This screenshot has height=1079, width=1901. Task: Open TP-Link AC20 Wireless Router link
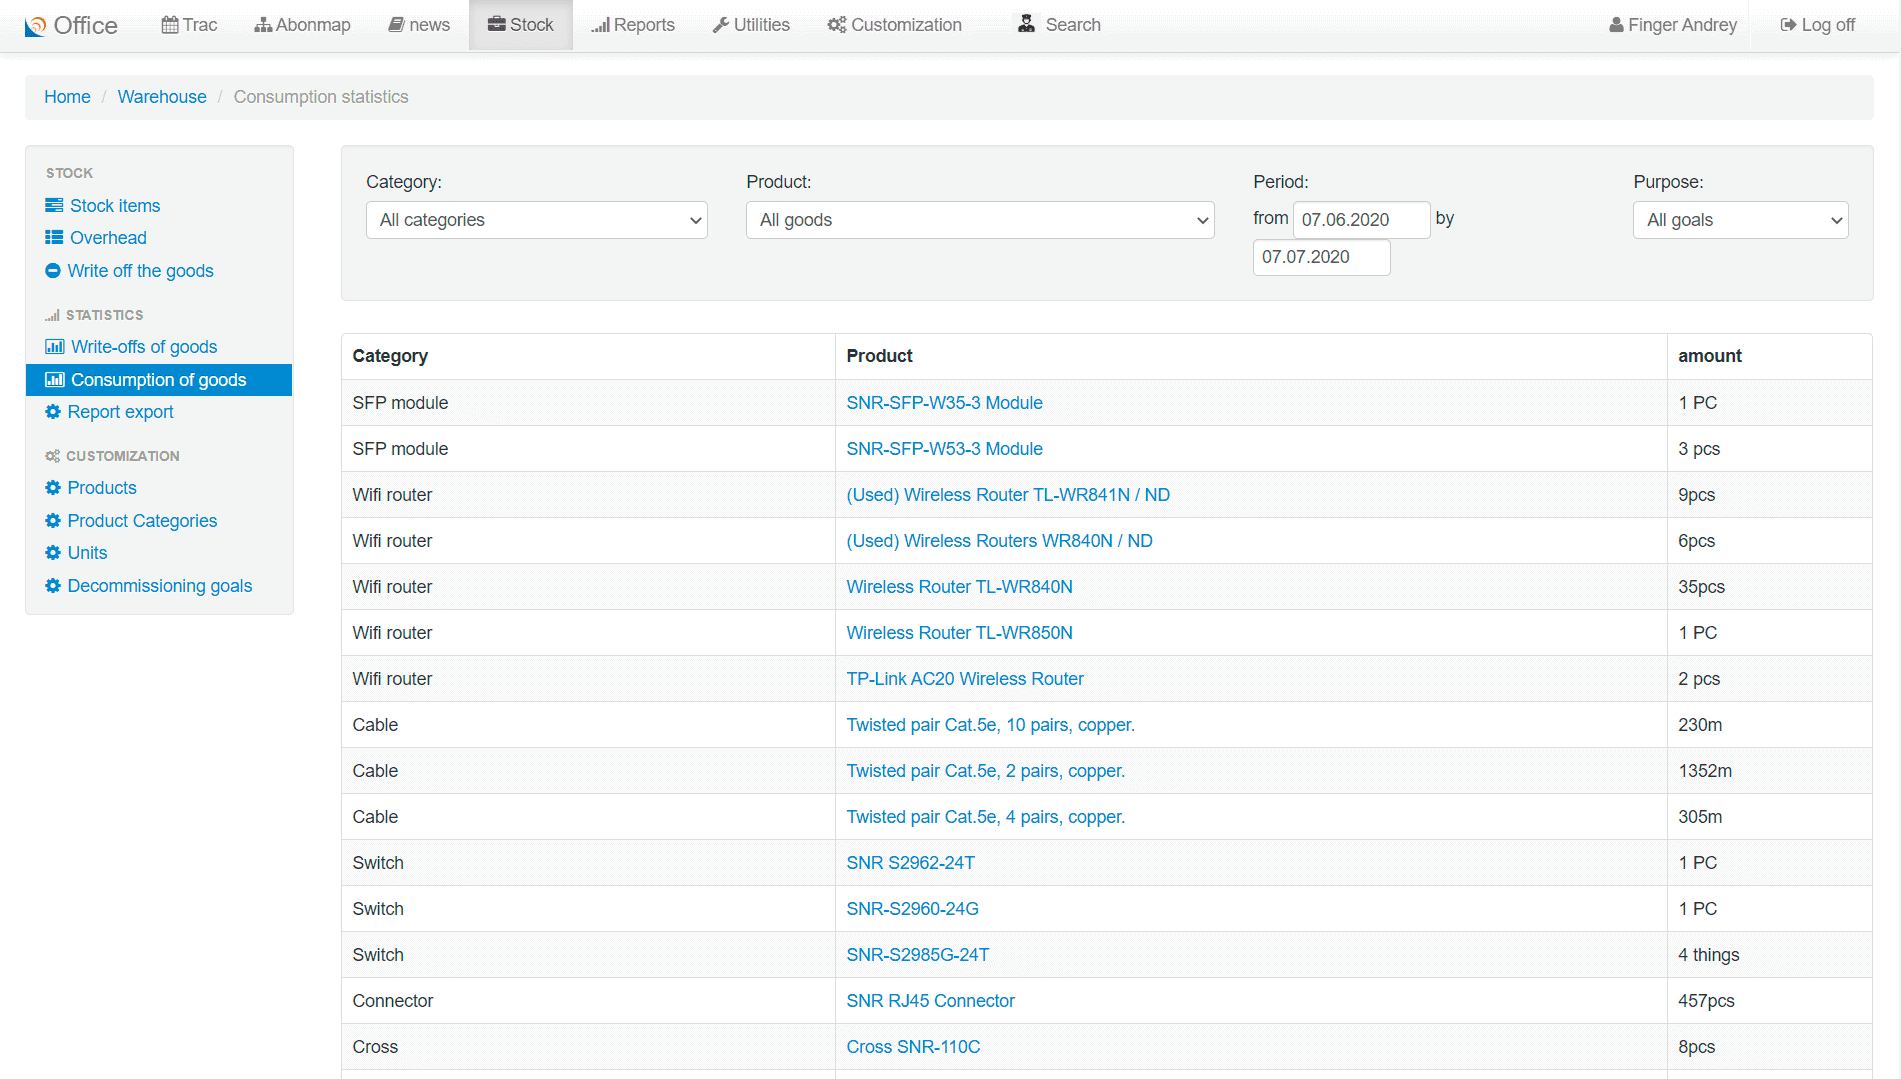click(965, 679)
